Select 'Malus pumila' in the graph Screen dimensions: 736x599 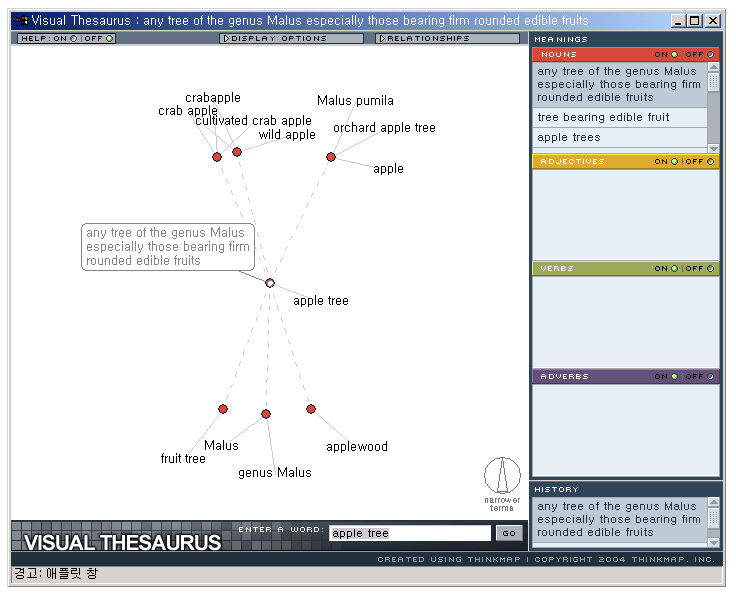[355, 100]
